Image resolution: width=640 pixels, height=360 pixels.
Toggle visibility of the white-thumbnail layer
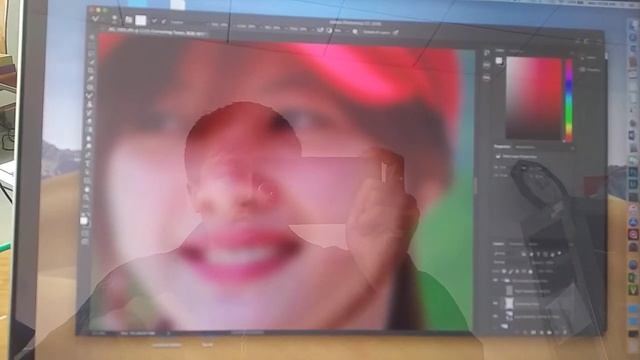[496, 303]
